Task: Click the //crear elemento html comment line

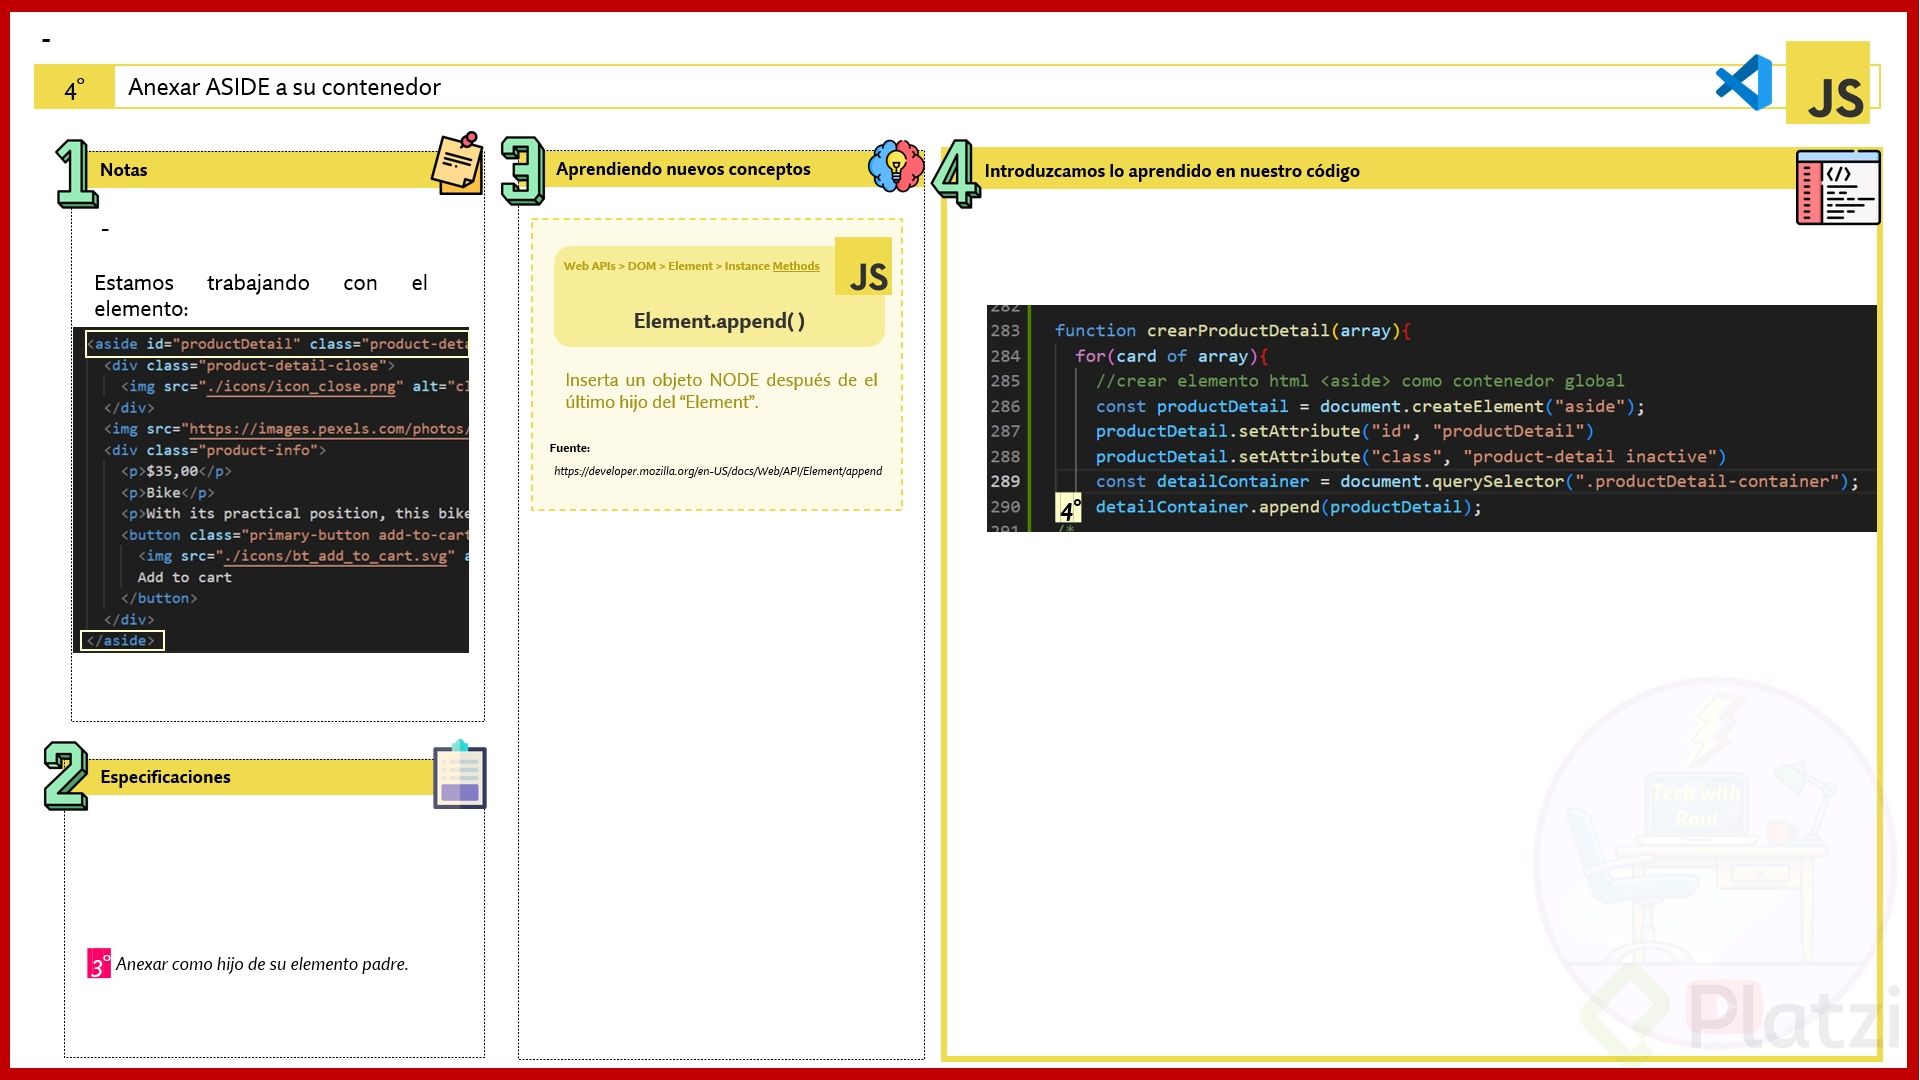Action: pyautogui.click(x=1360, y=381)
